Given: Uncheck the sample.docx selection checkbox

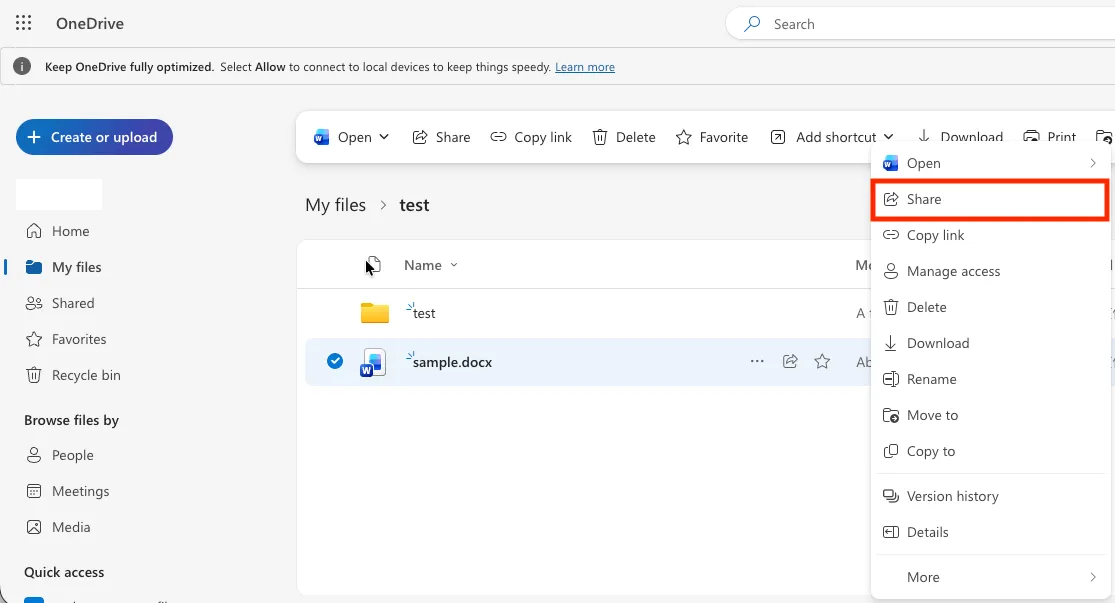Looking at the screenshot, I should (335, 361).
